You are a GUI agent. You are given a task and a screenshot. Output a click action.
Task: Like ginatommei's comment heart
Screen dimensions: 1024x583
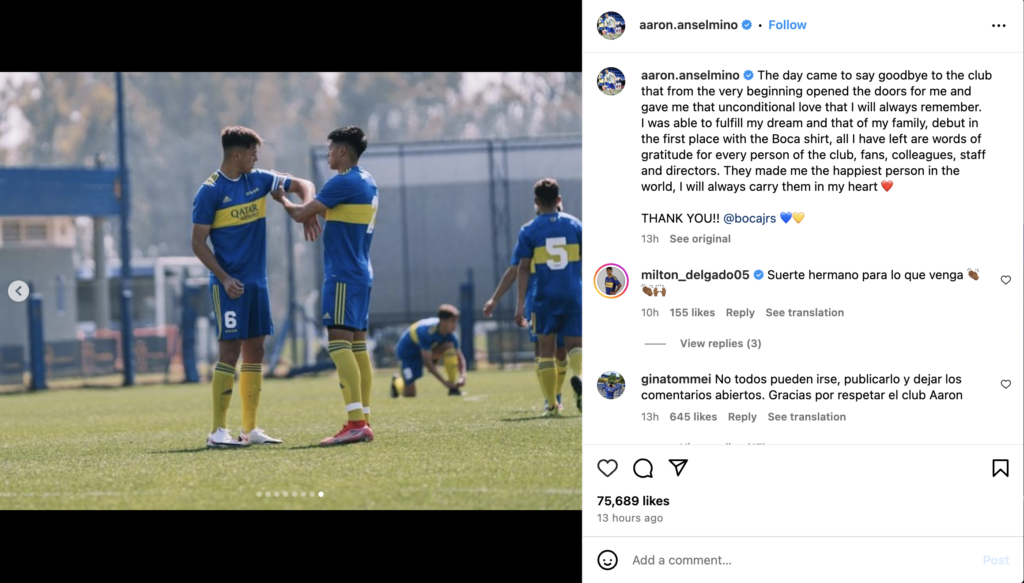tap(1006, 385)
